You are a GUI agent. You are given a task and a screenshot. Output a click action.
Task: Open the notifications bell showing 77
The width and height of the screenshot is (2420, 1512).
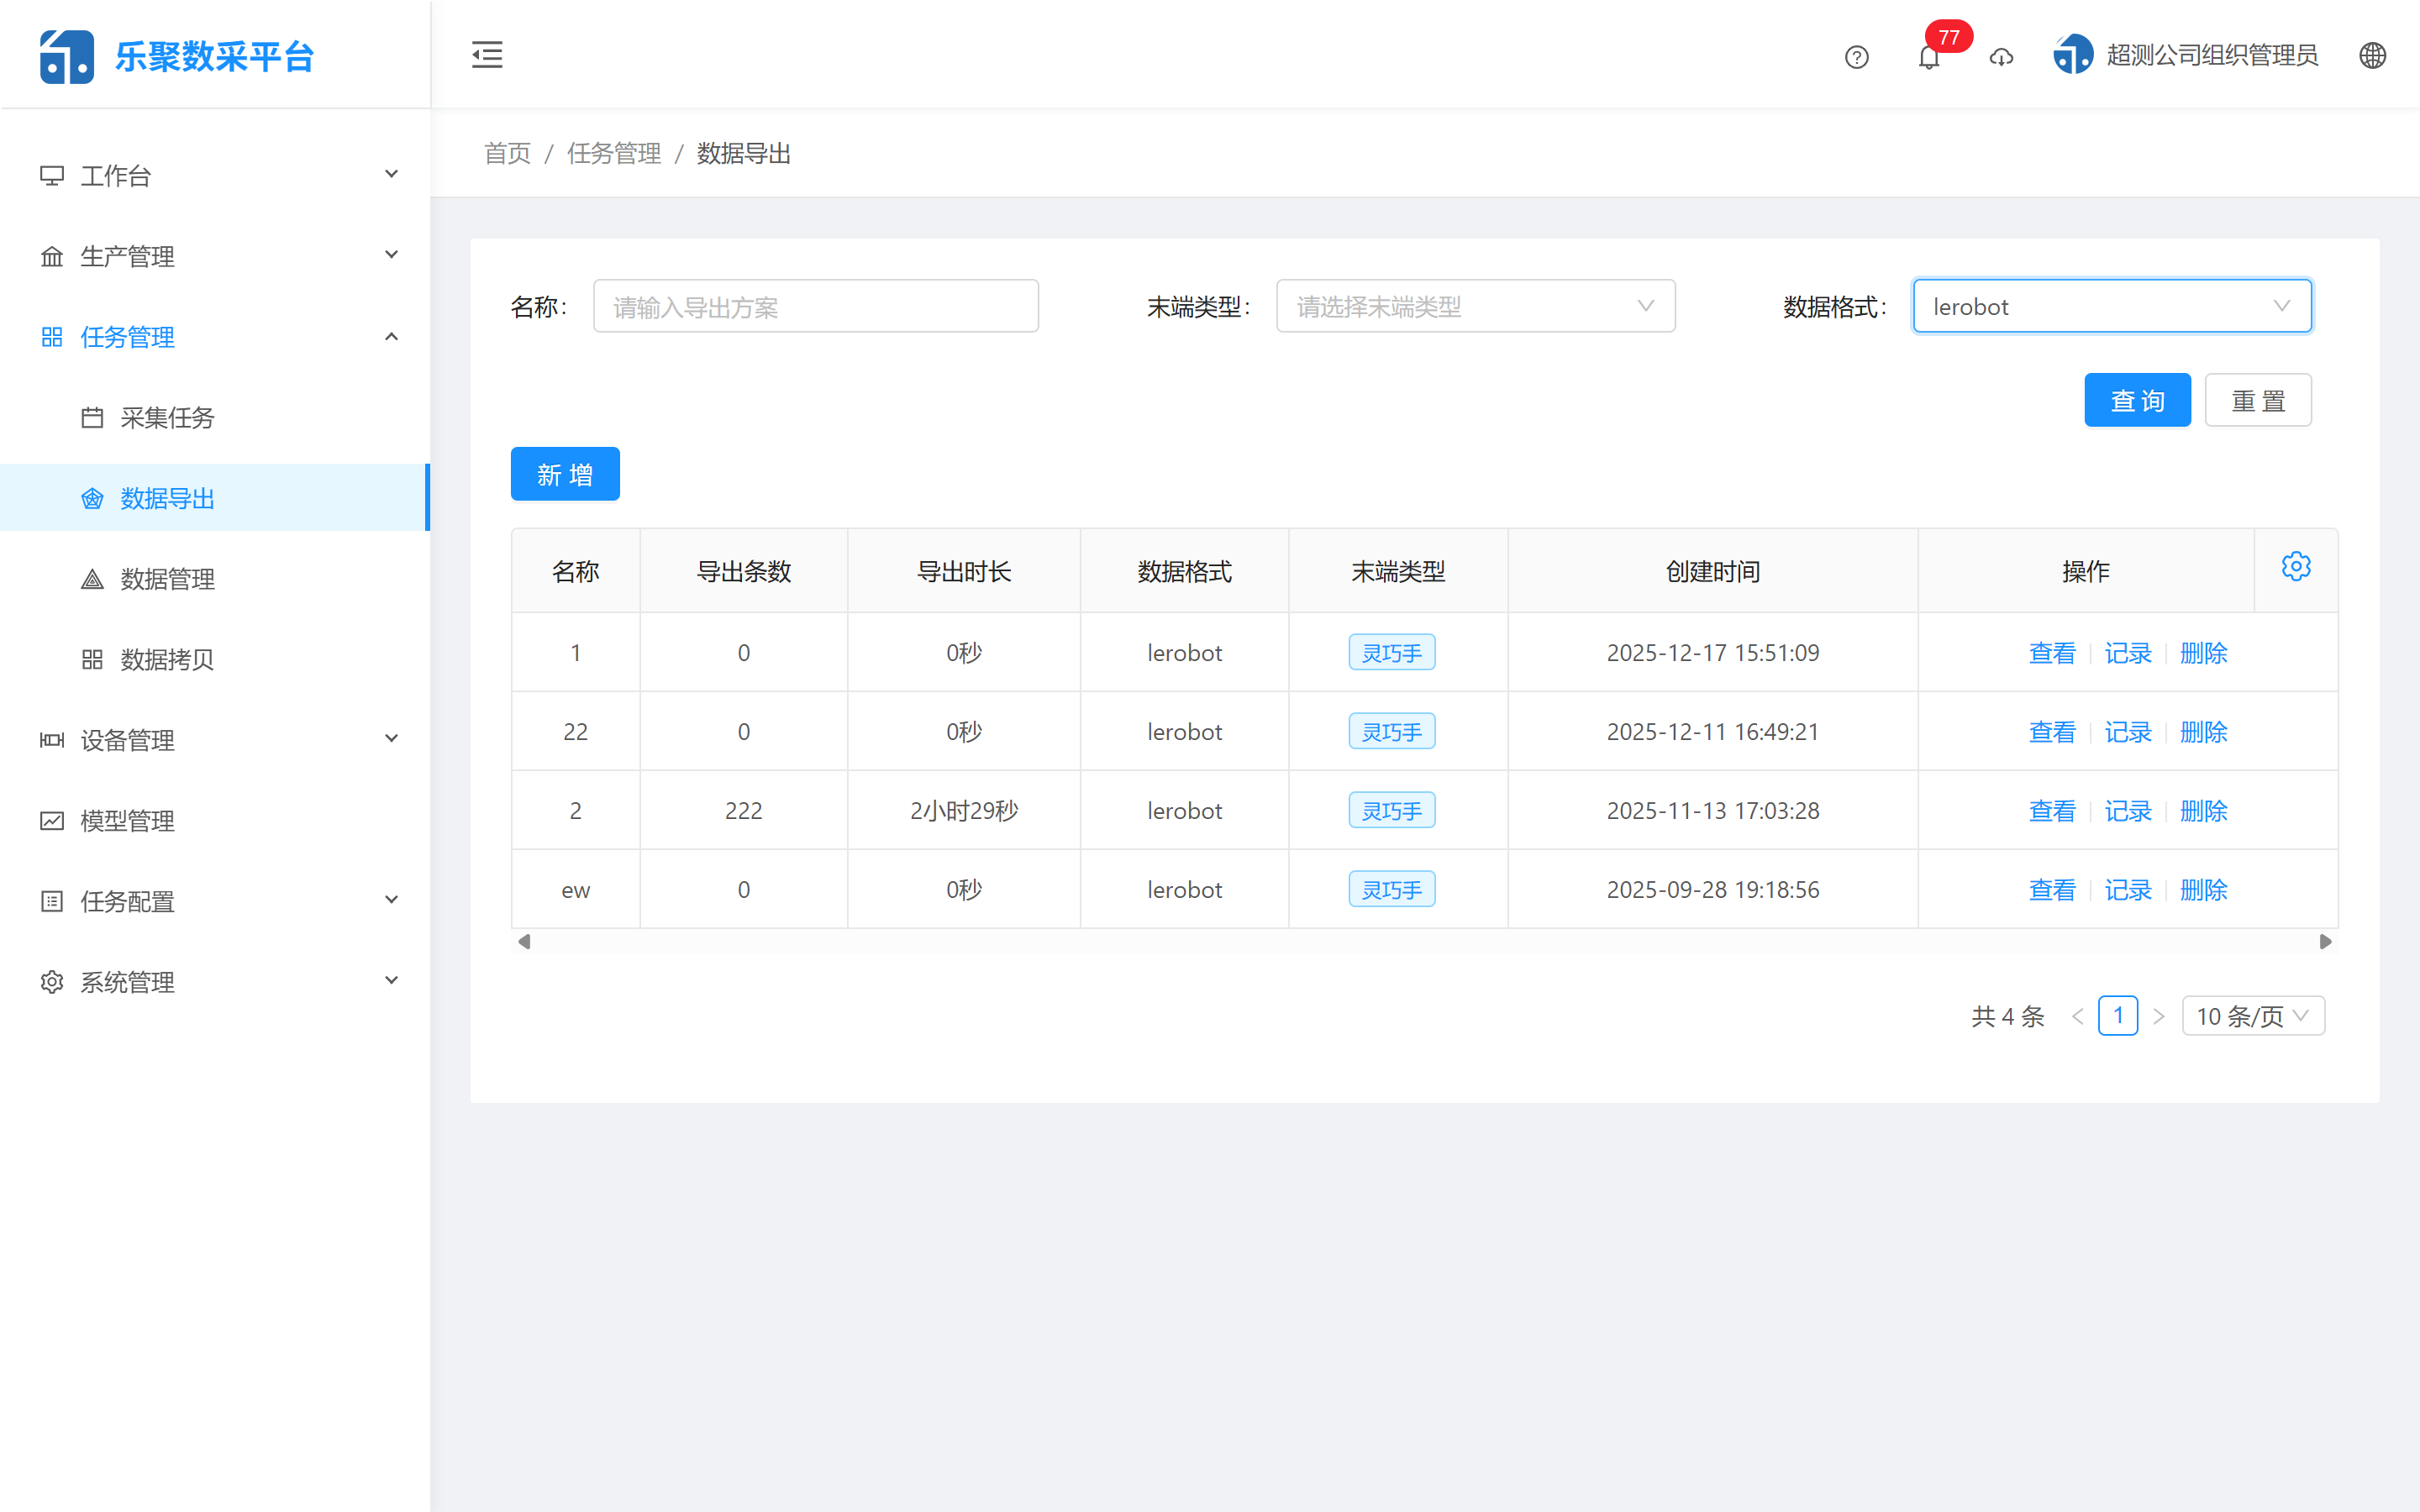(x=1929, y=57)
